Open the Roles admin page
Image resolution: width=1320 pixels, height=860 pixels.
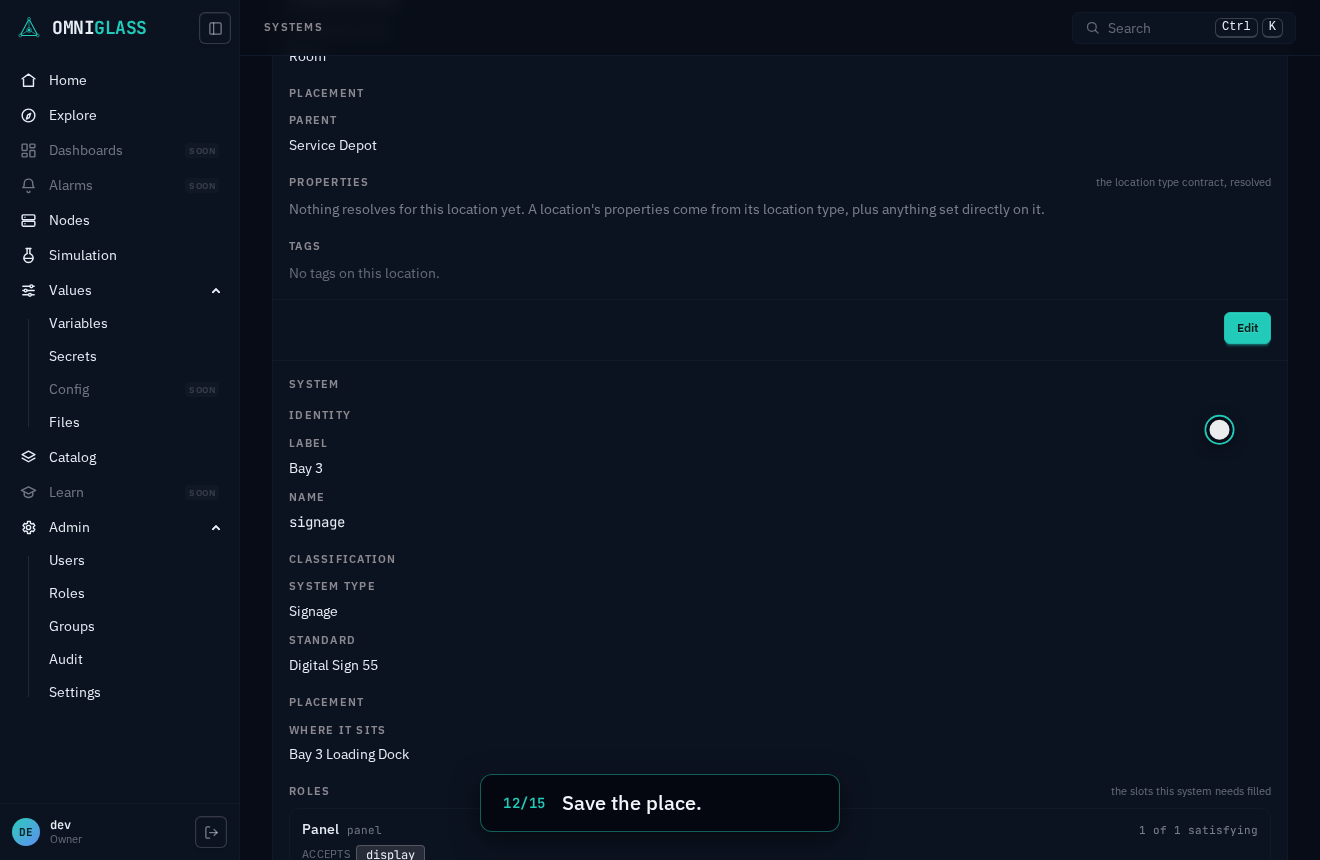67,593
